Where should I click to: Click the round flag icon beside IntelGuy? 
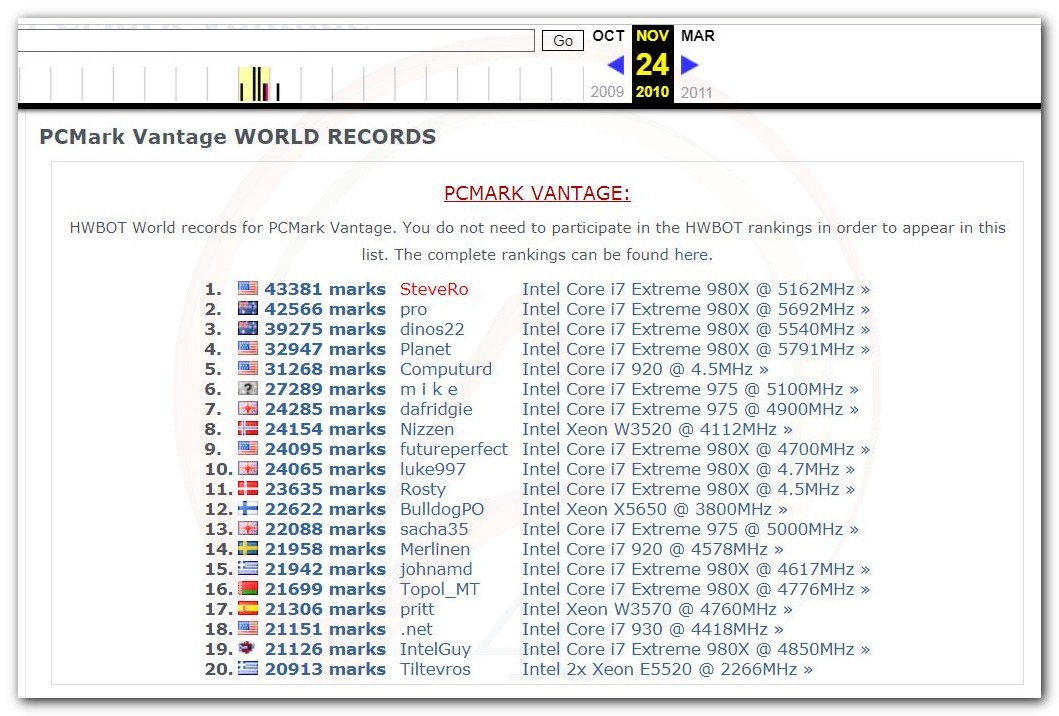[x=247, y=648]
